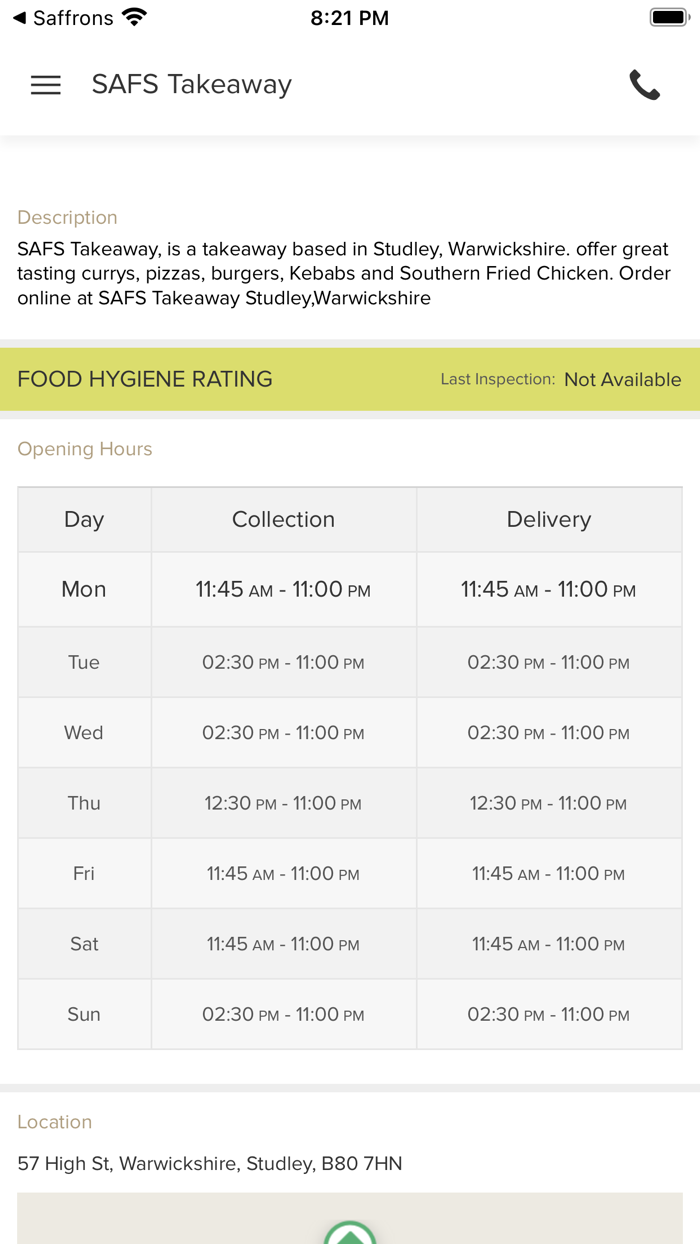The height and width of the screenshot is (1244, 700).
Task: Tap the Day column header
Action: pos(84,519)
